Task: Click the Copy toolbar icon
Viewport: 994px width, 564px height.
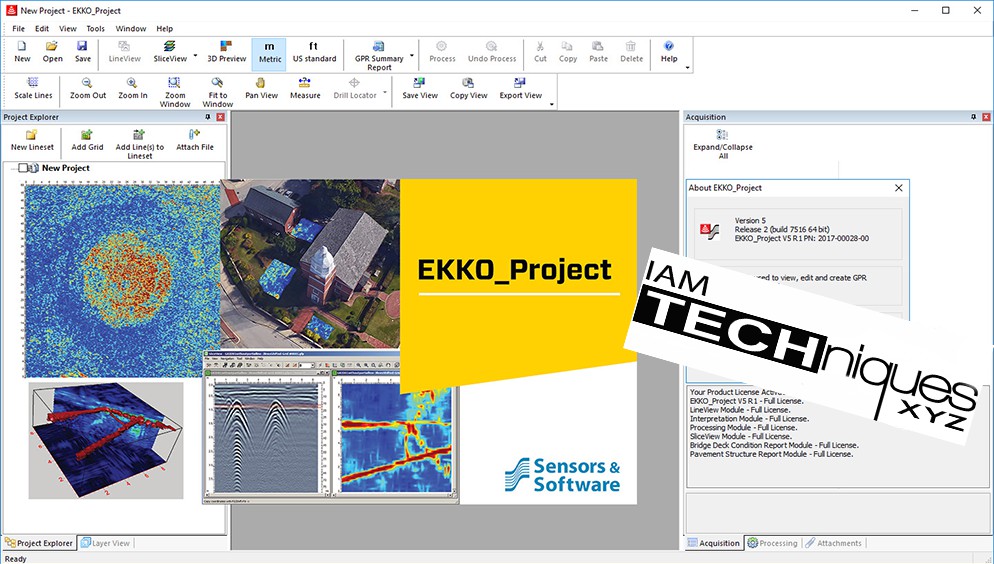Action: click(x=567, y=52)
